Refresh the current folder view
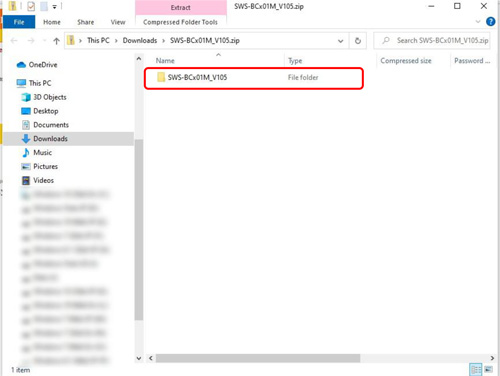This screenshot has width=500, height=376. click(358, 41)
